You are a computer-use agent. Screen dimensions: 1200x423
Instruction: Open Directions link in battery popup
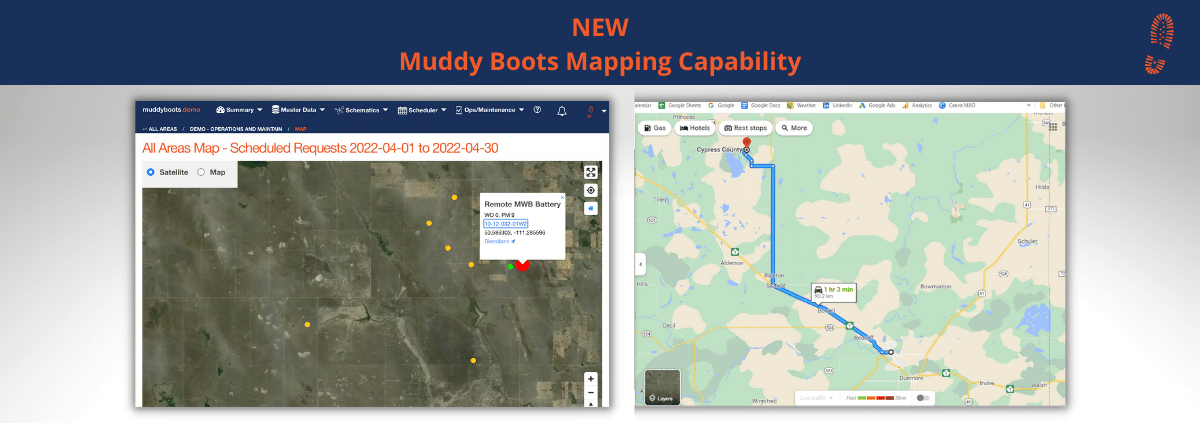click(x=499, y=241)
